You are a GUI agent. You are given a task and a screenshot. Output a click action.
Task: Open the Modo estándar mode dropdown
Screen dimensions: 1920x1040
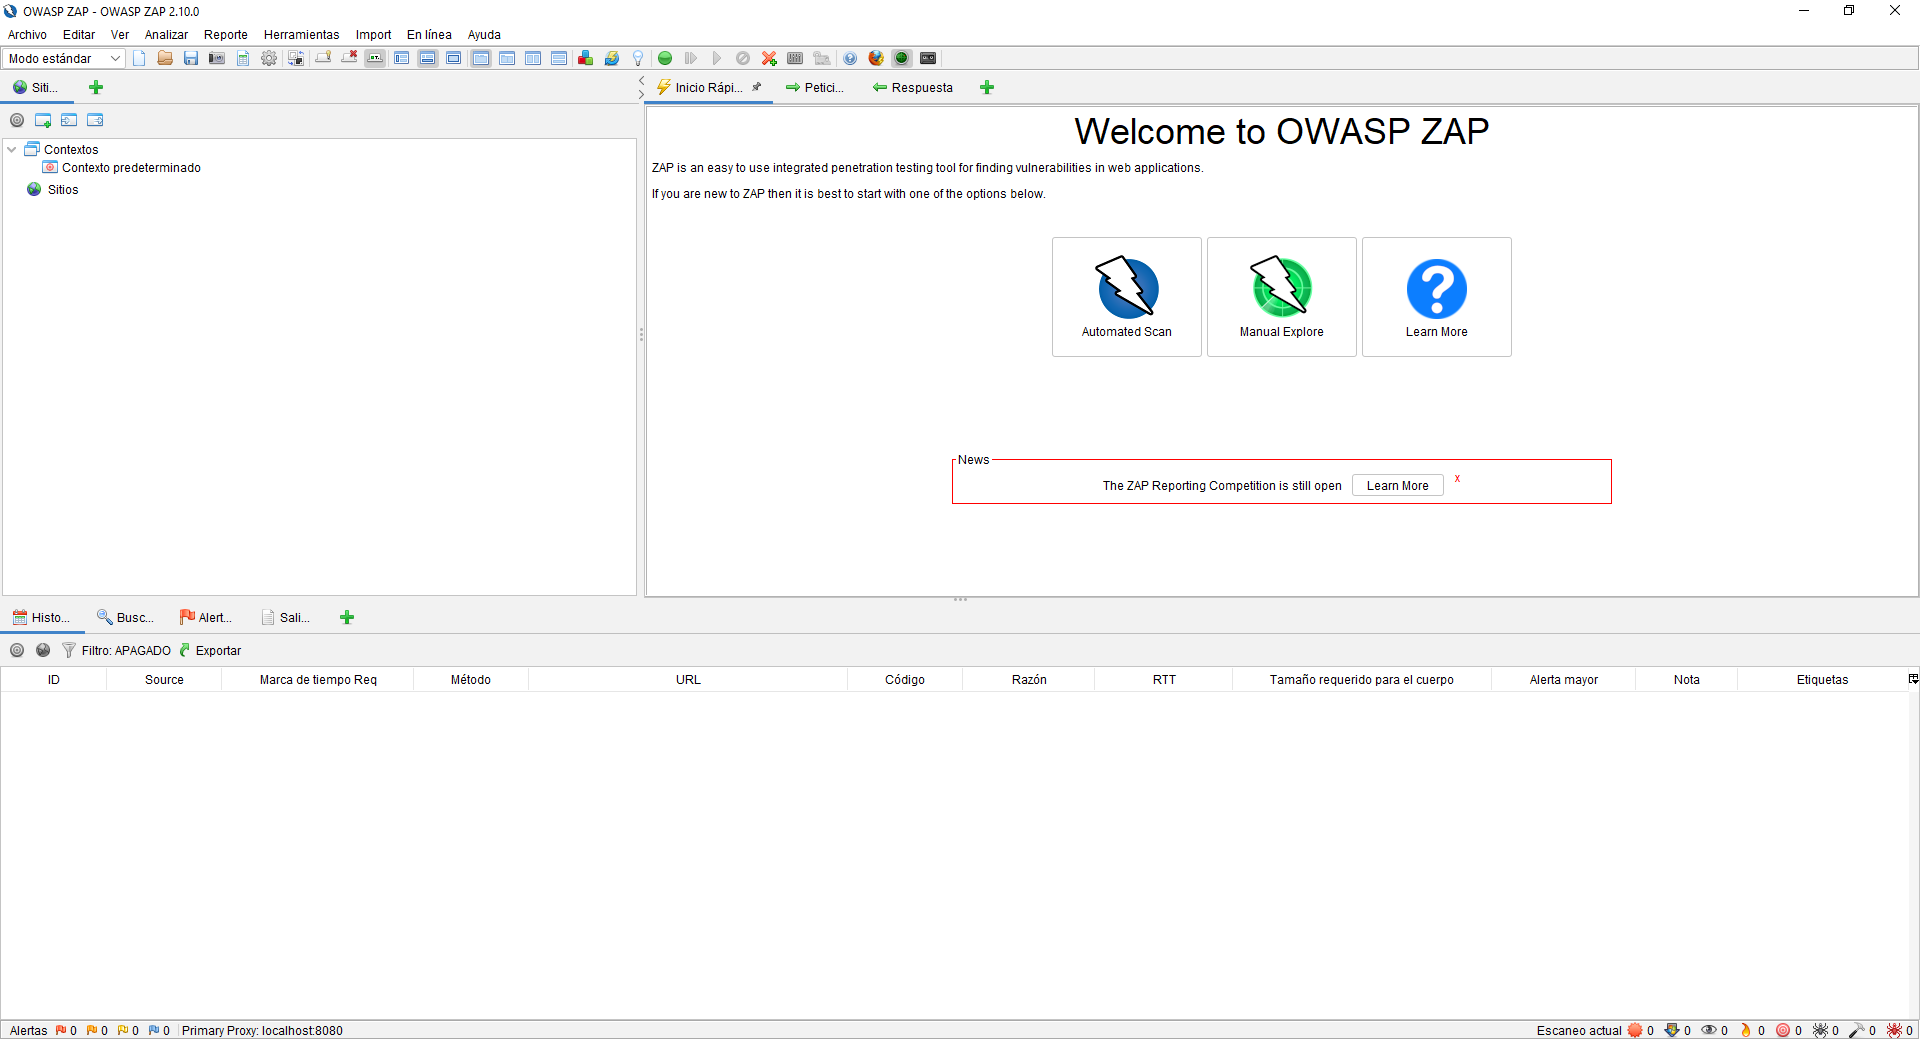point(64,58)
